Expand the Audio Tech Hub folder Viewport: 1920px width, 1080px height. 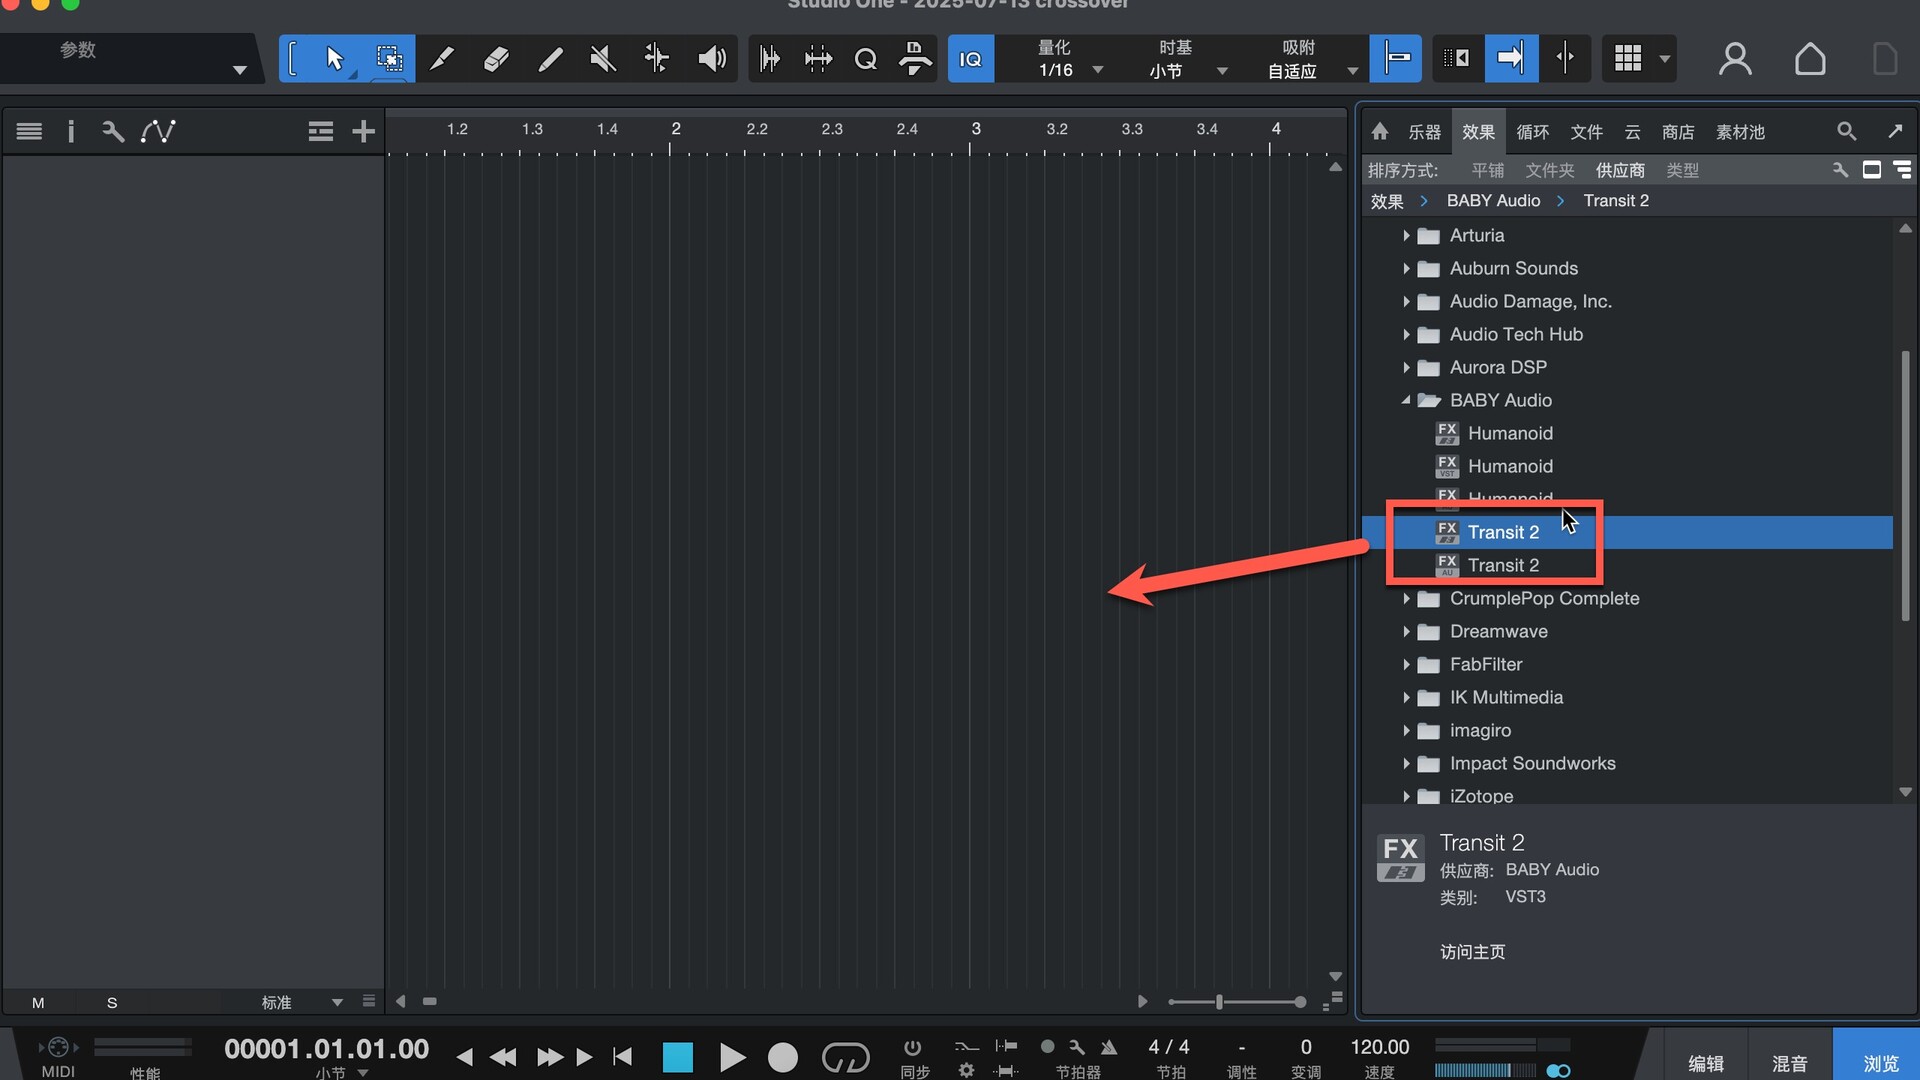(1406, 335)
